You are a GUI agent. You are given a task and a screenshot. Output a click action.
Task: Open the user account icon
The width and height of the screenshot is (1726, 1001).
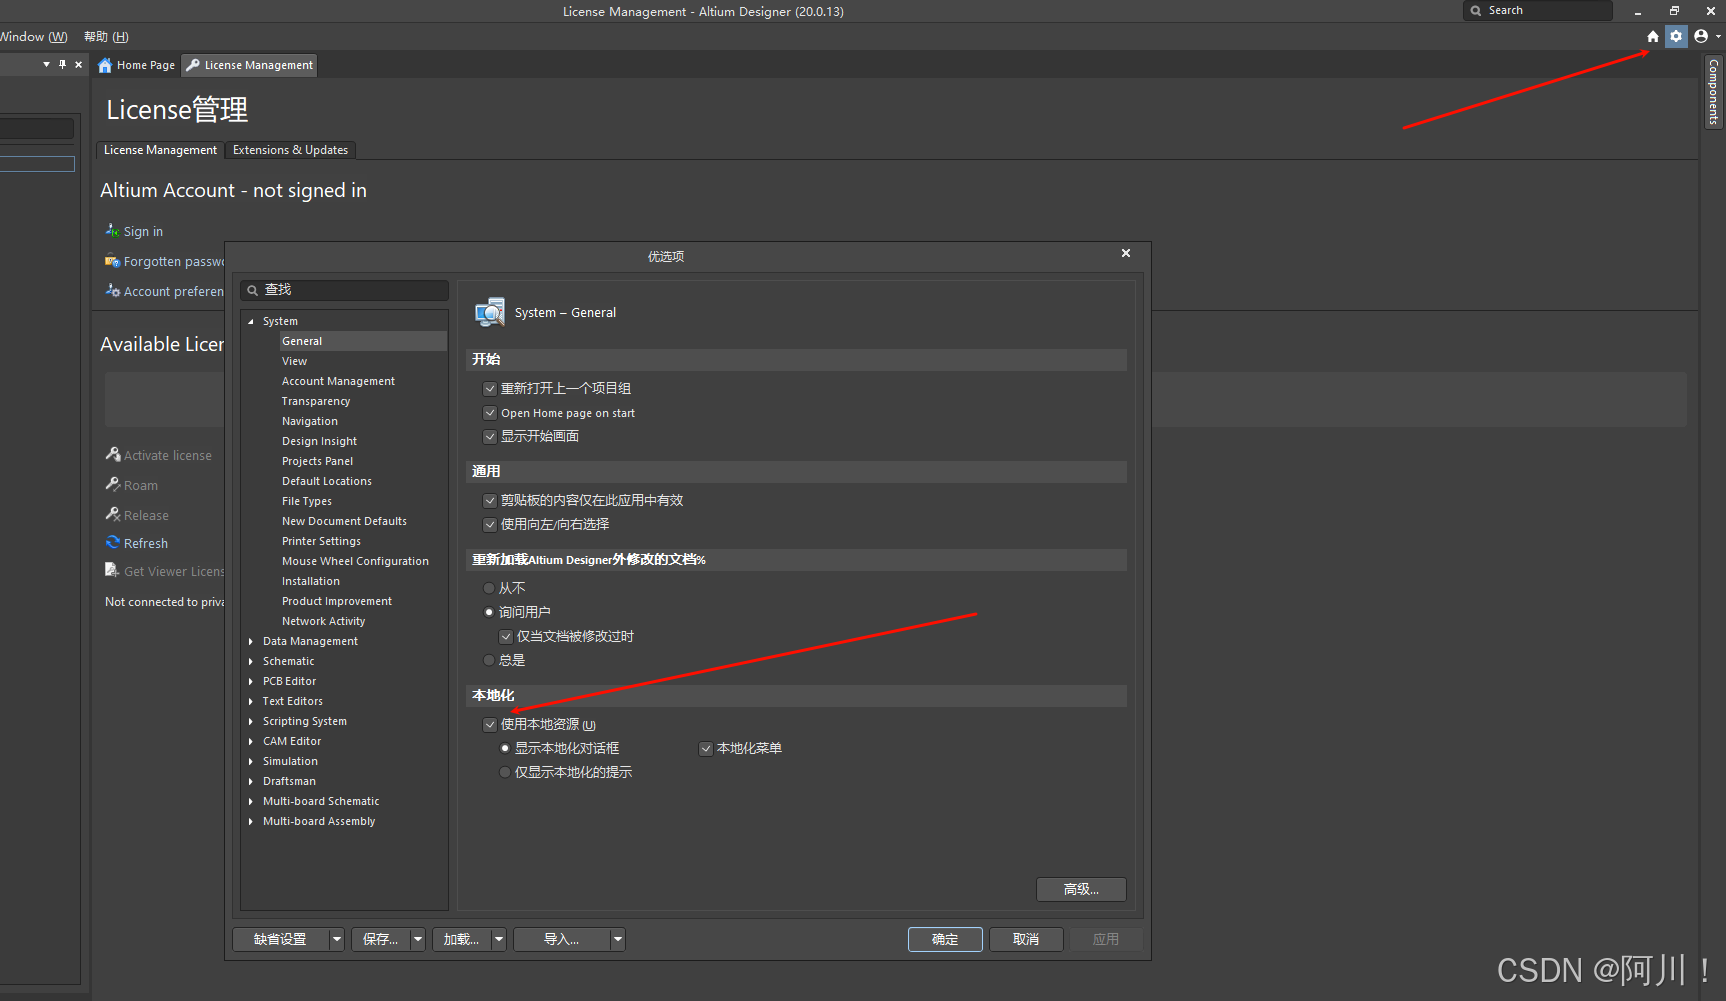(x=1701, y=36)
